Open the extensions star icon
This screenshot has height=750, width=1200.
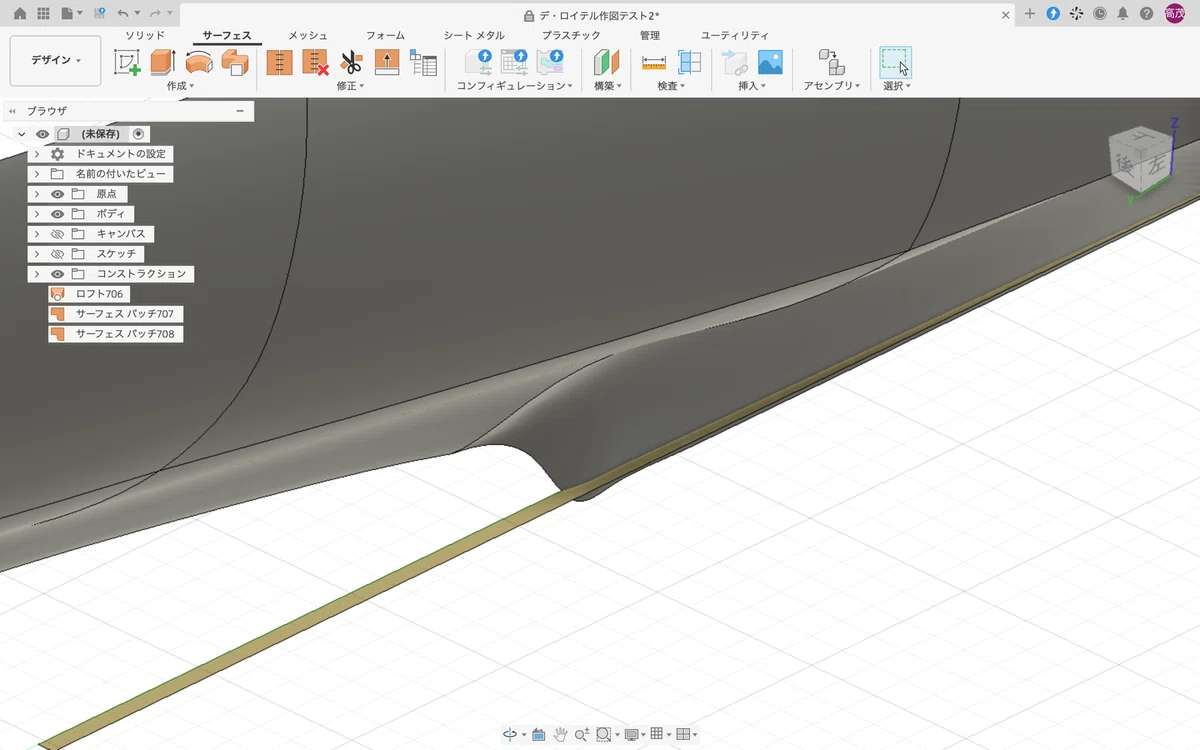click(x=1076, y=14)
